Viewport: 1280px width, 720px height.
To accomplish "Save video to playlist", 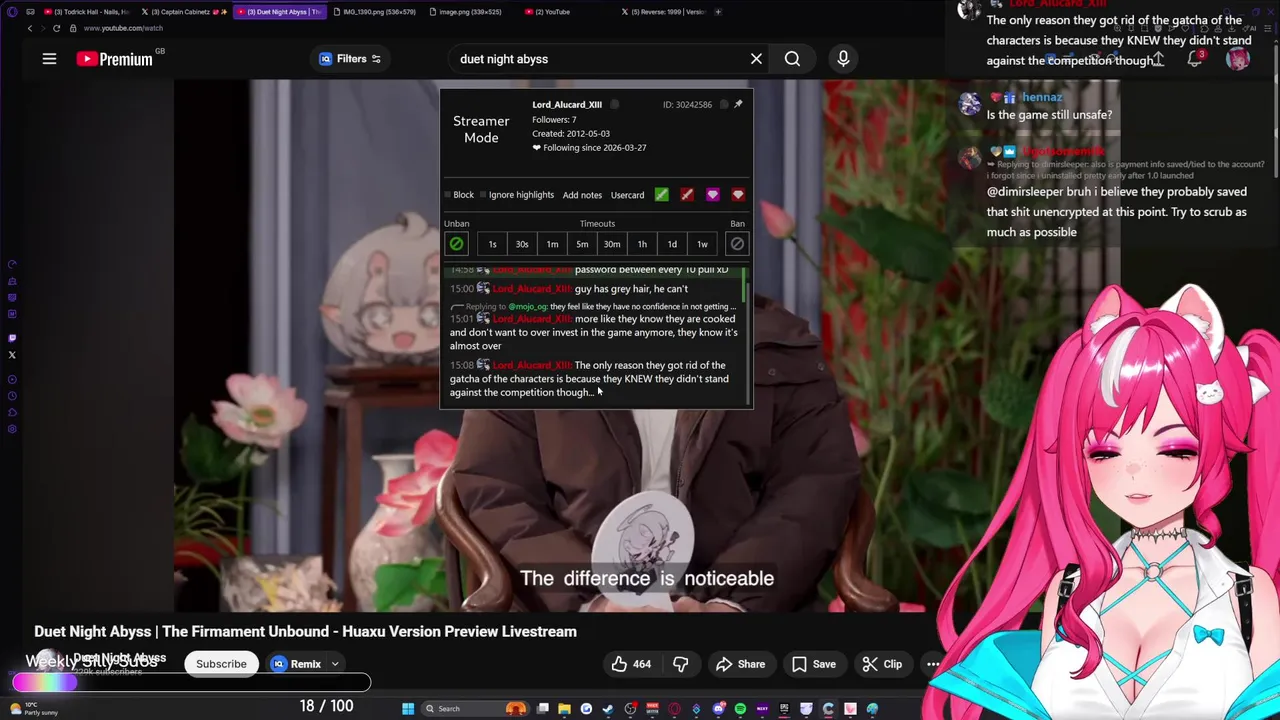I will coord(813,664).
